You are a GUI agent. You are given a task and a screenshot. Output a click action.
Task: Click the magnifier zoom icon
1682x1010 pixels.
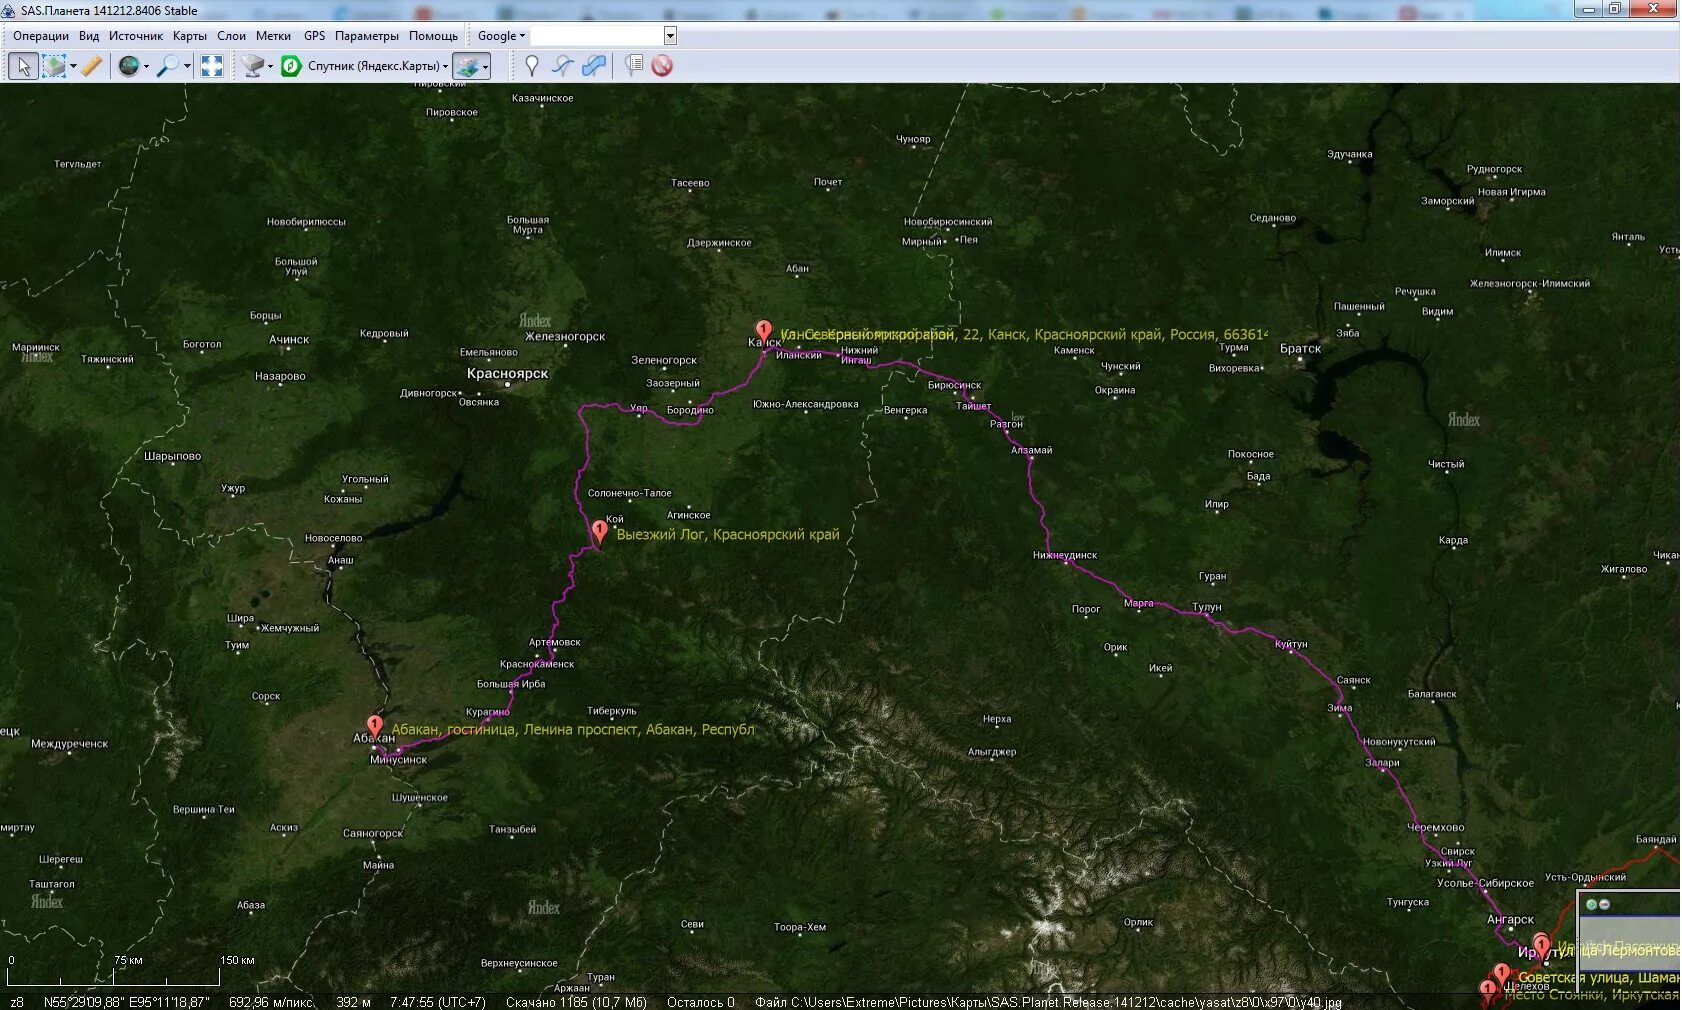tap(168, 66)
